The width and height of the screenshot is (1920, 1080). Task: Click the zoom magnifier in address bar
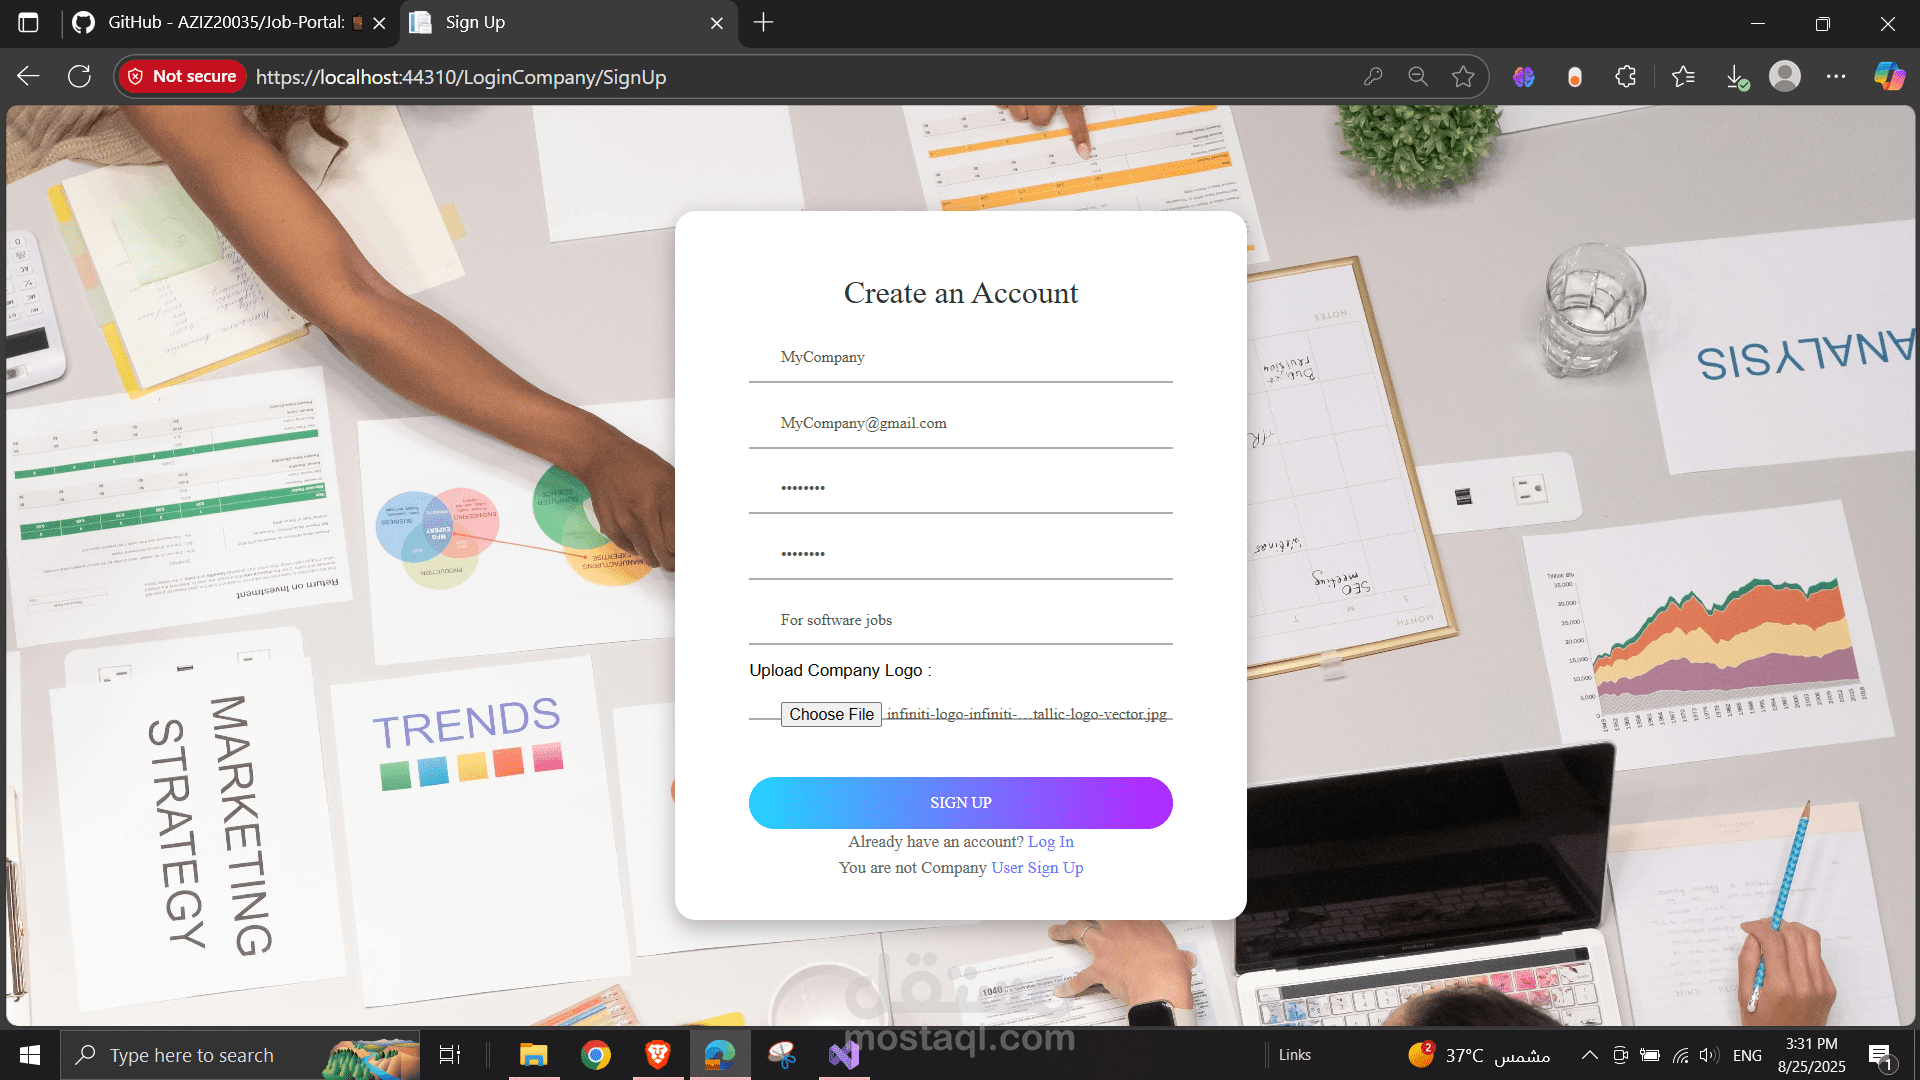click(x=1417, y=77)
